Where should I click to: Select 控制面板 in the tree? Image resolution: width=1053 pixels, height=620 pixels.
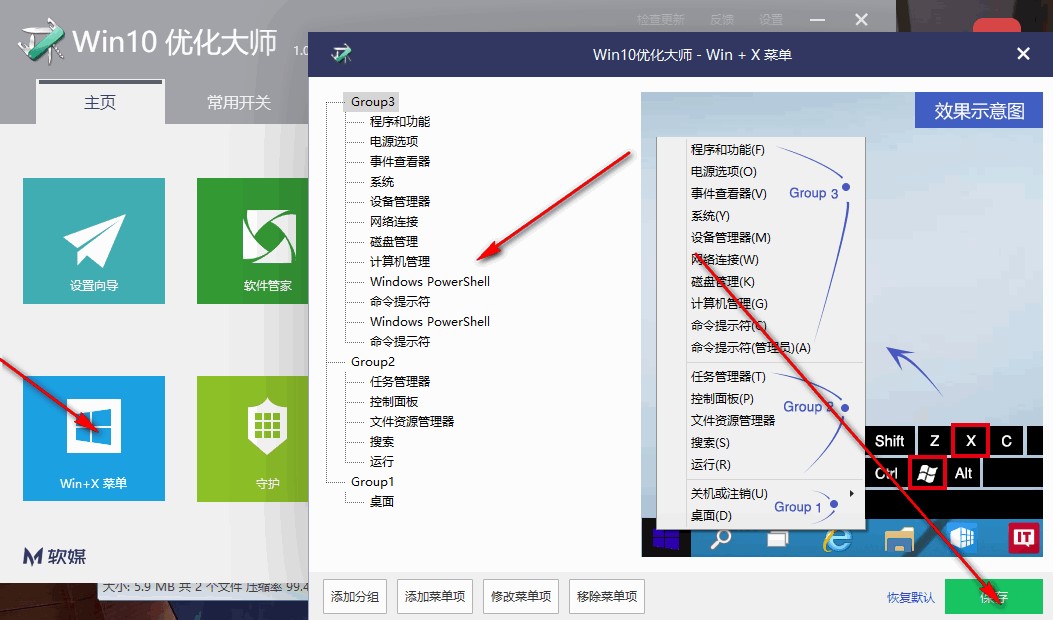(x=394, y=402)
